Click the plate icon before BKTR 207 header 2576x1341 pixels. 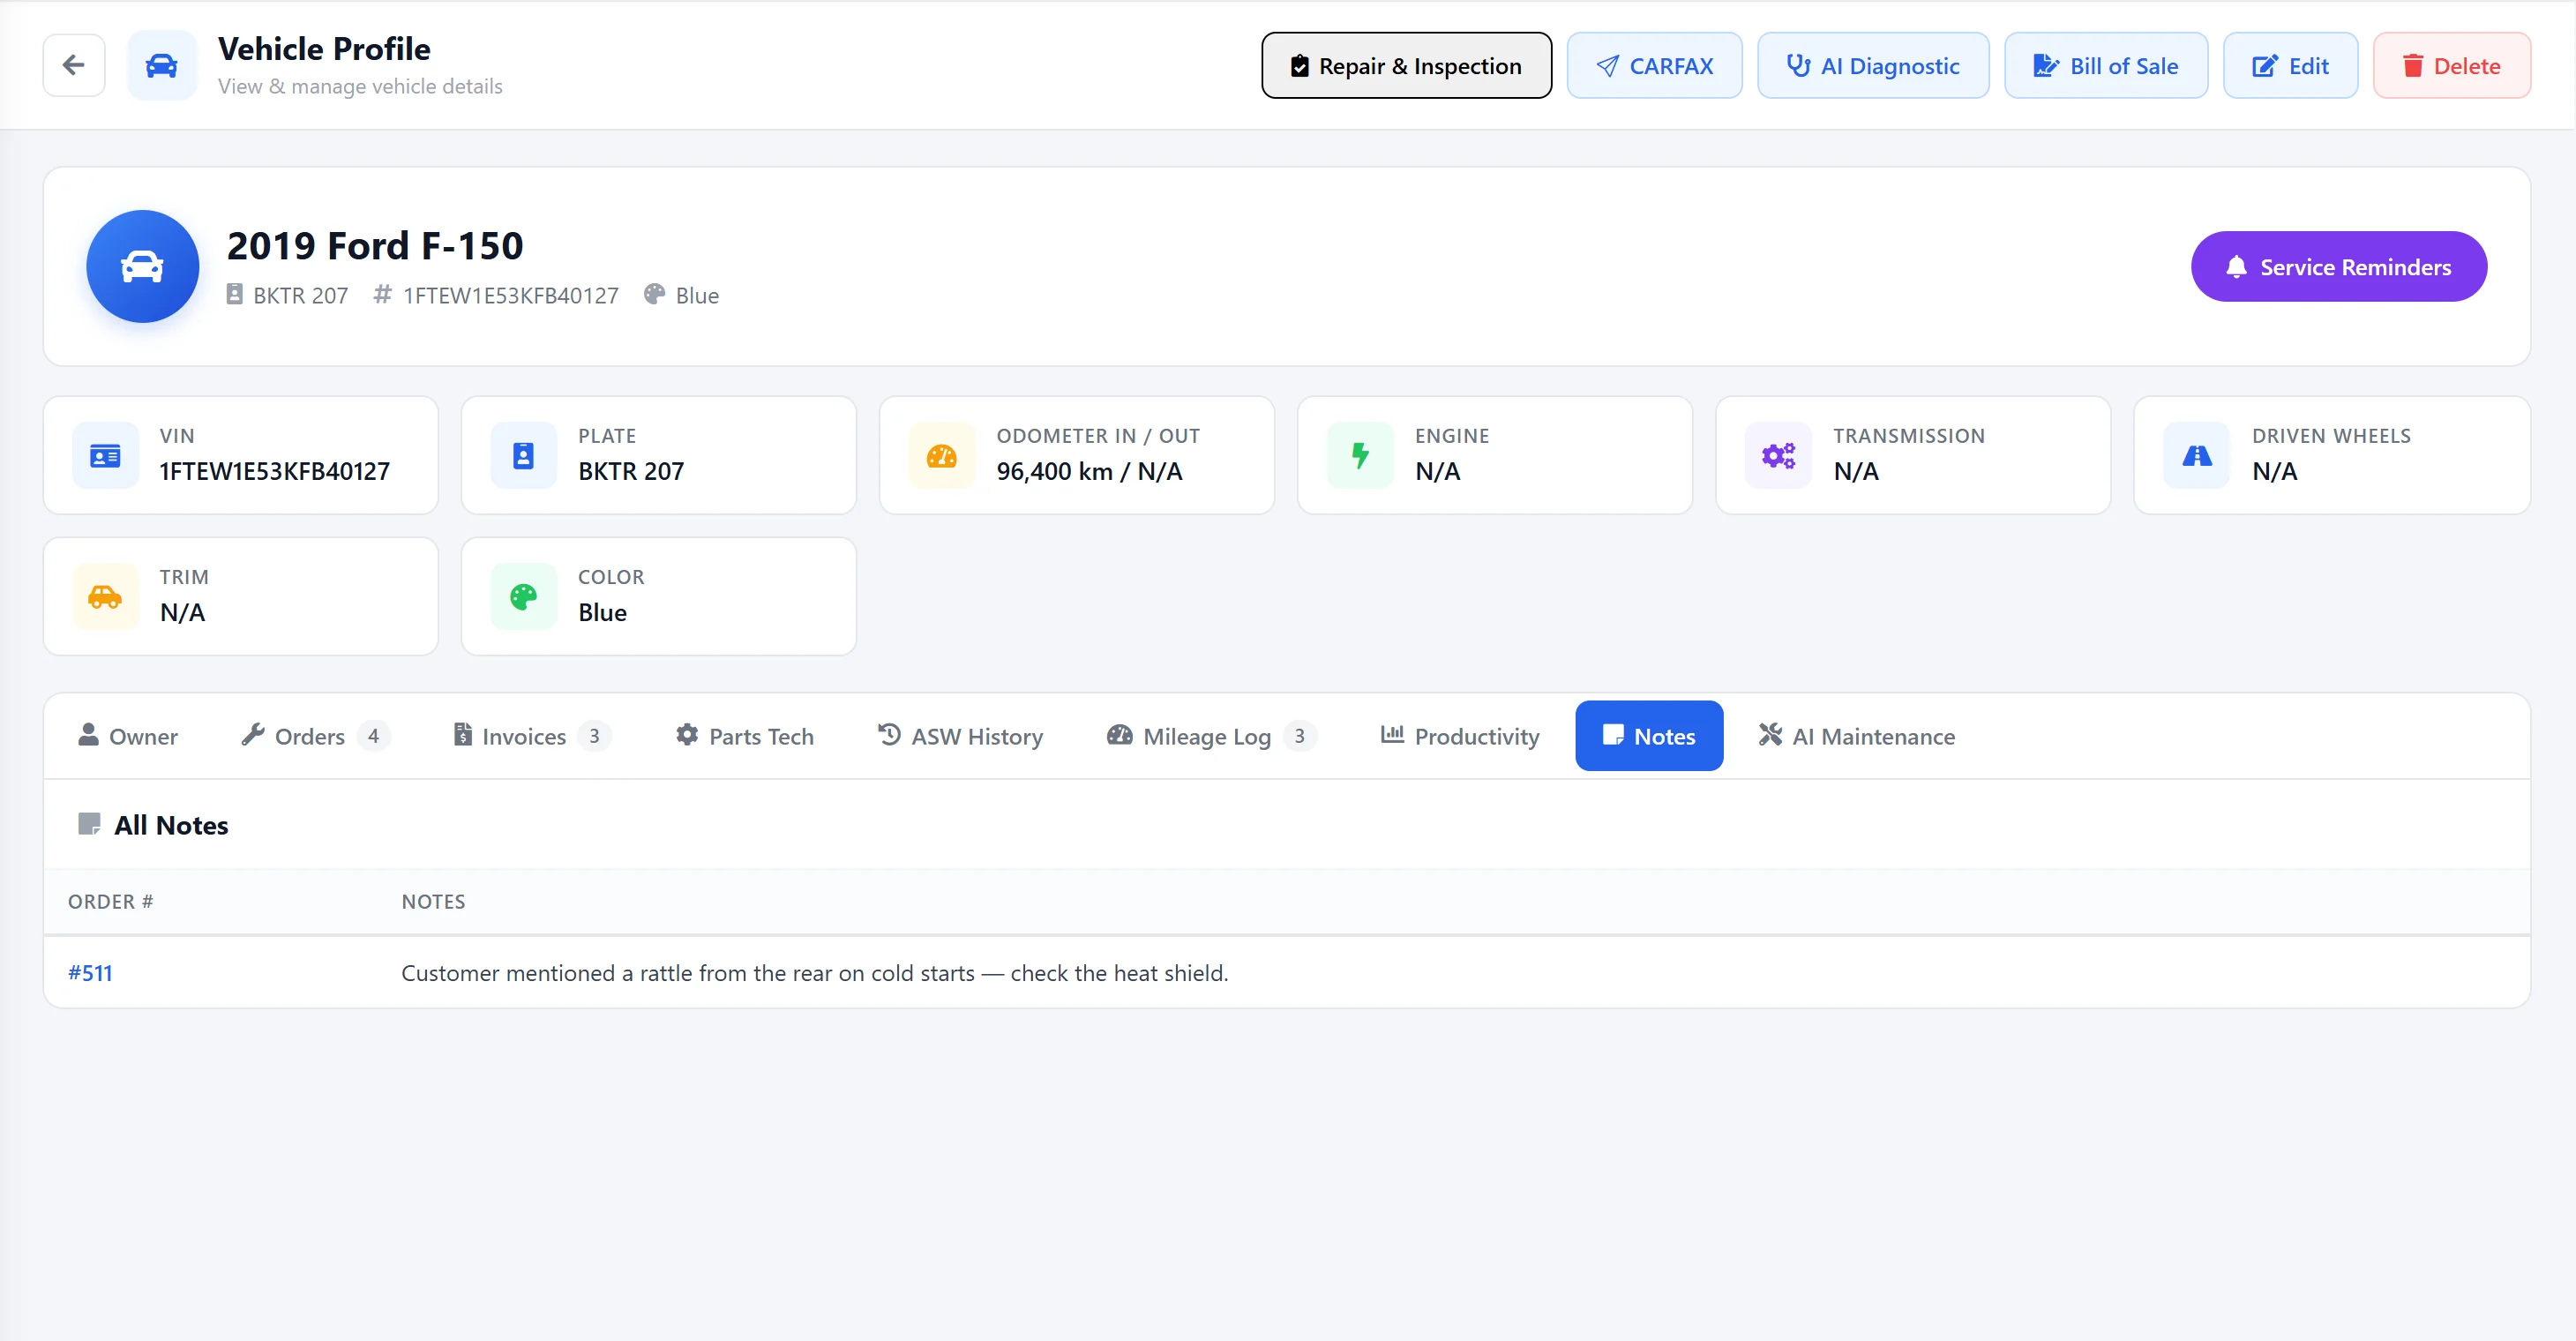pyautogui.click(x=234, y=294)
